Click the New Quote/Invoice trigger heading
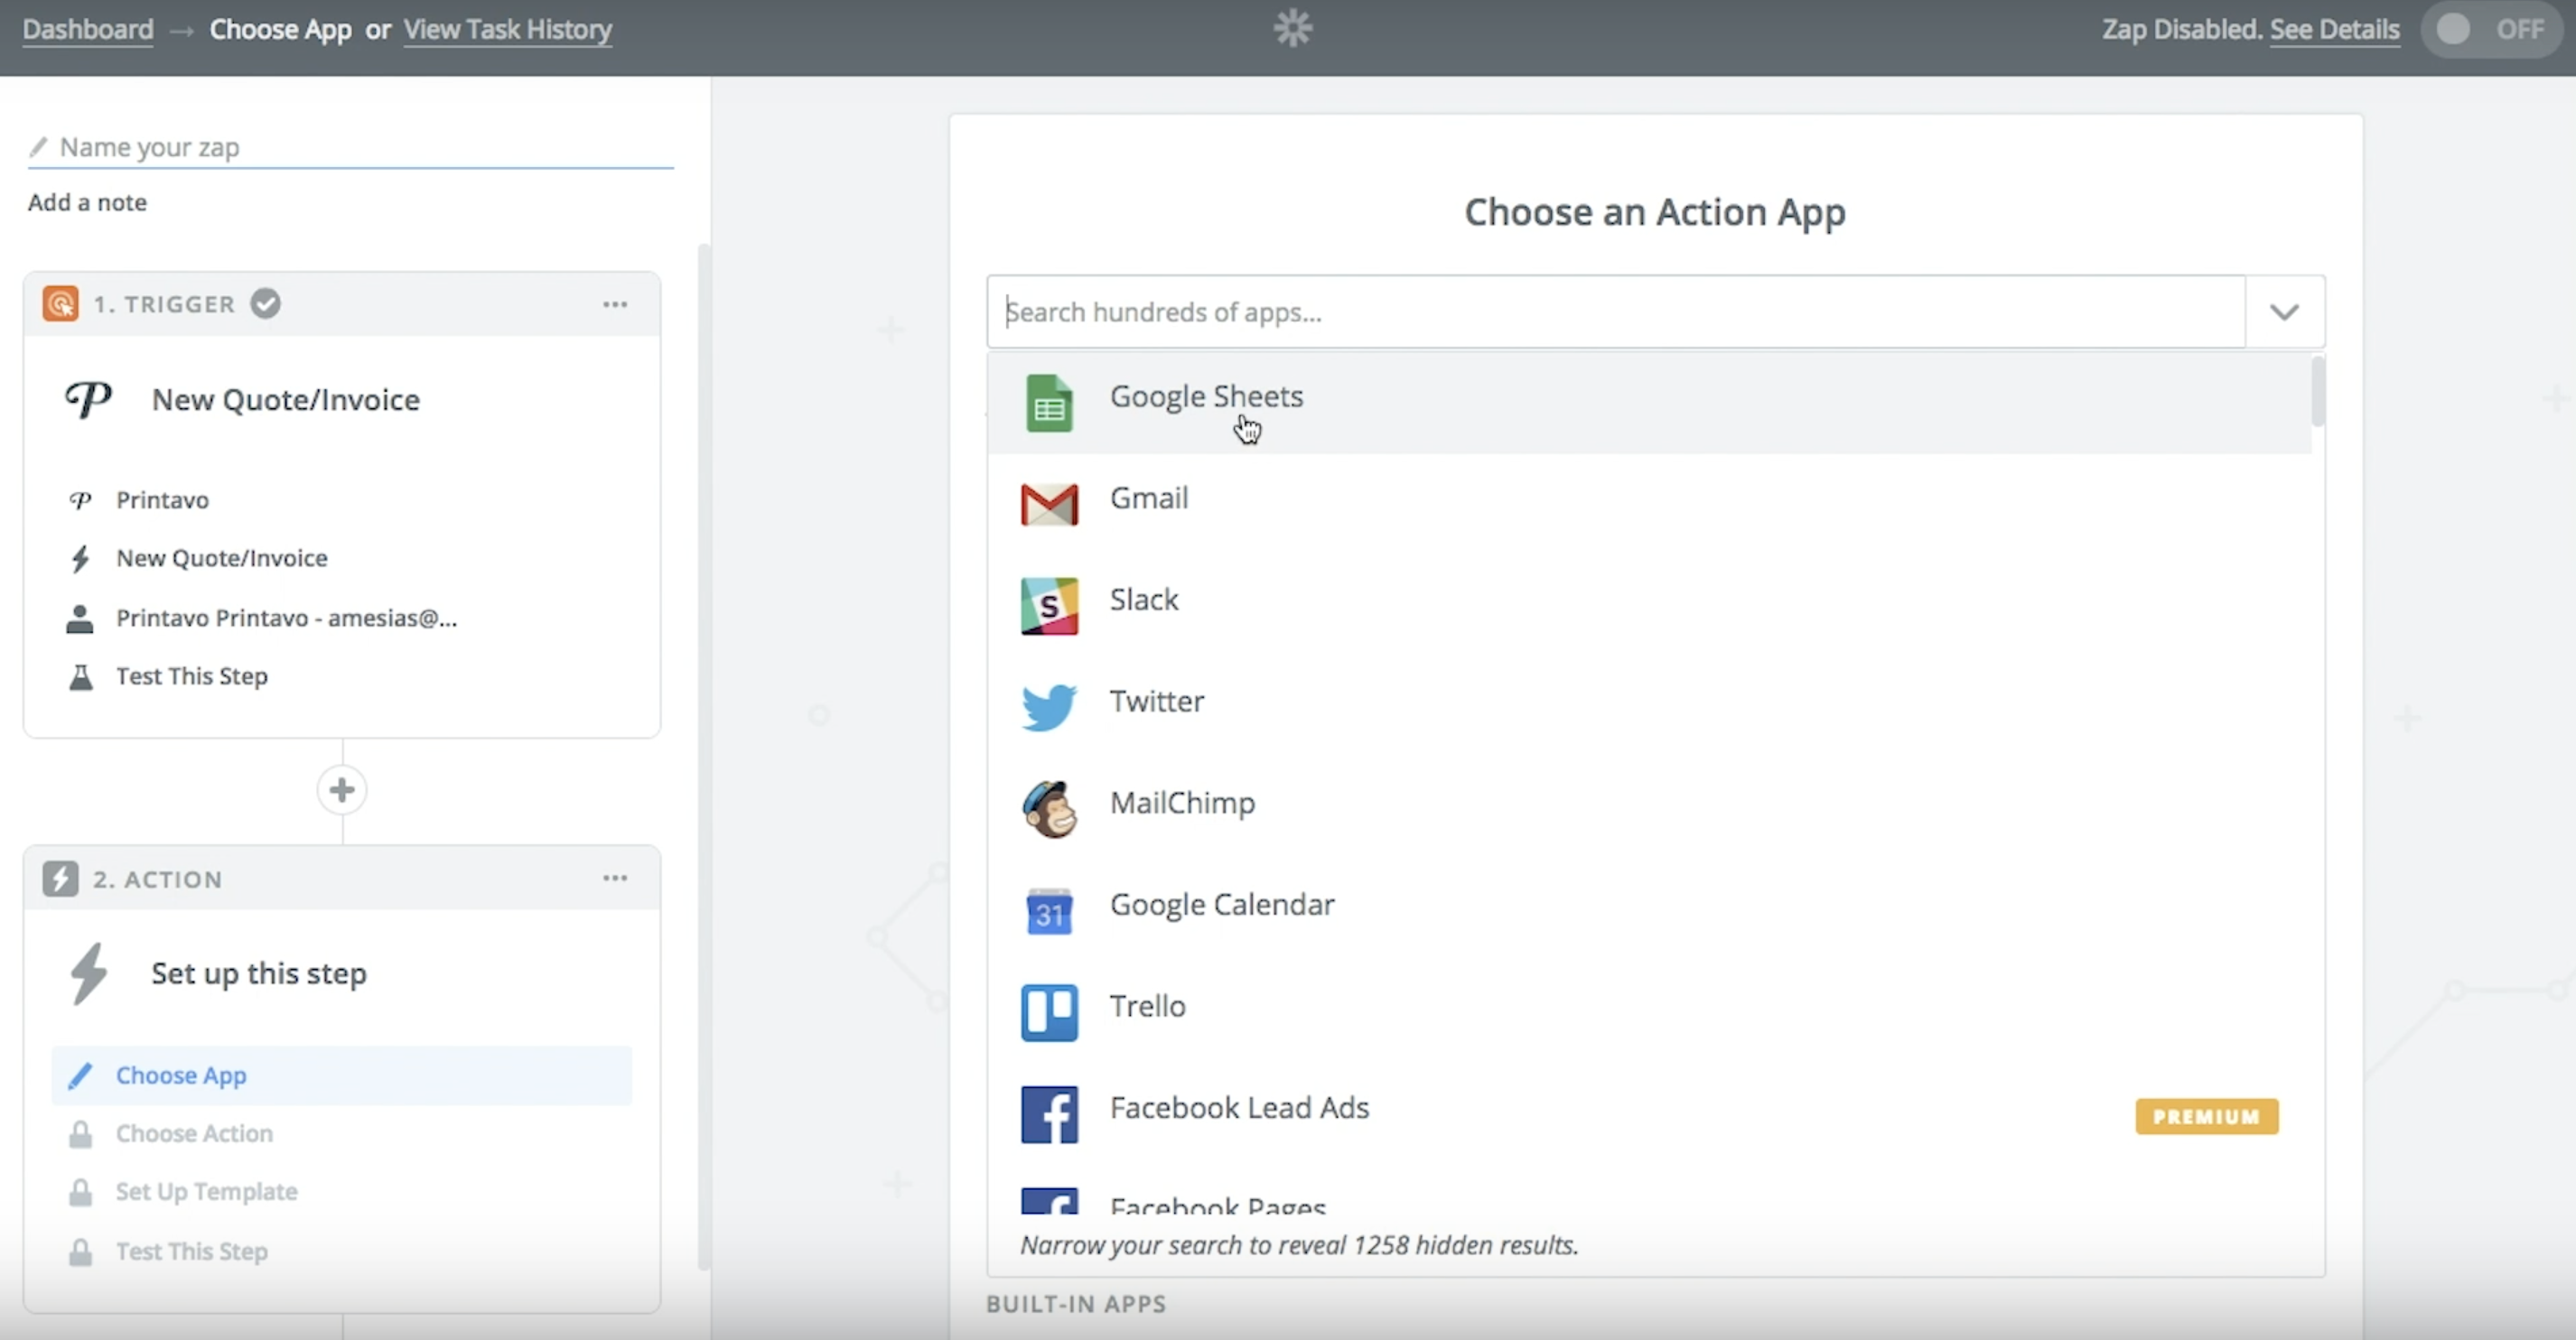The height and width of the screenshot is (1340, 2576). 285,400
